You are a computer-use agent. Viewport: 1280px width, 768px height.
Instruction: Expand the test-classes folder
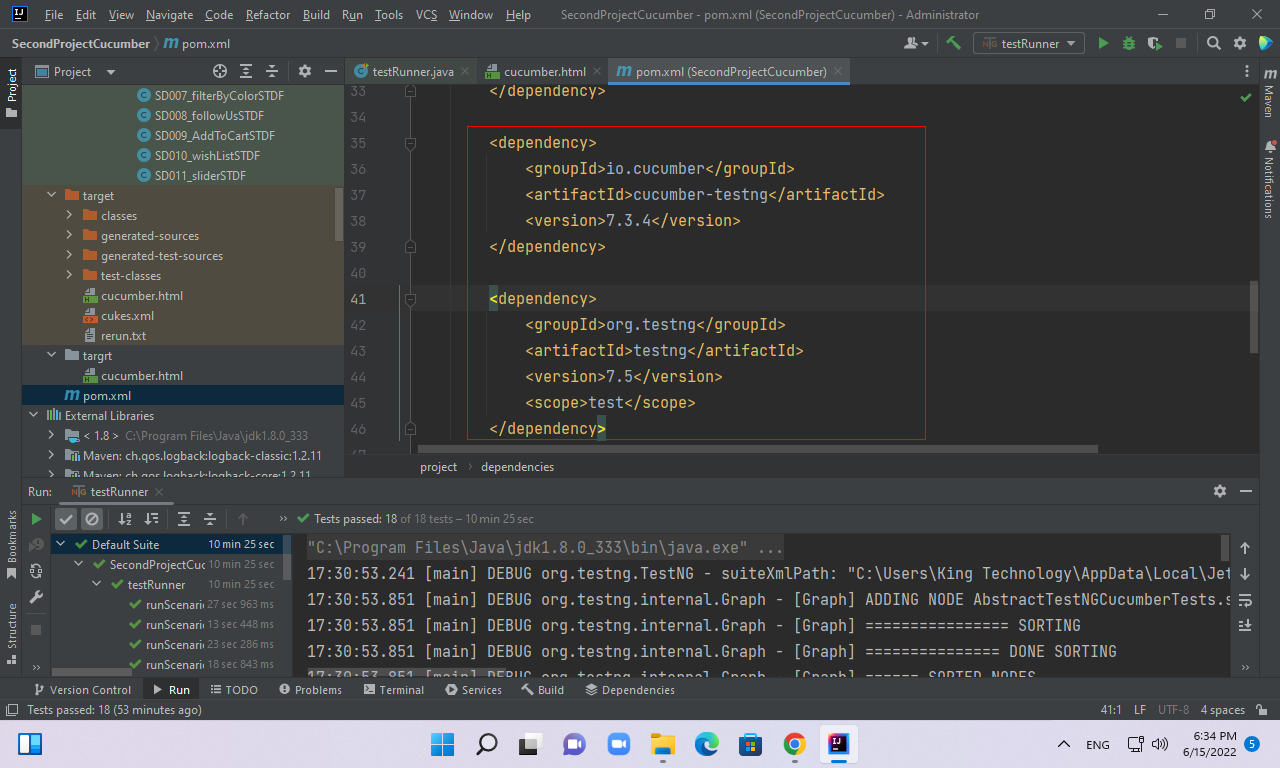pos(69,275)
